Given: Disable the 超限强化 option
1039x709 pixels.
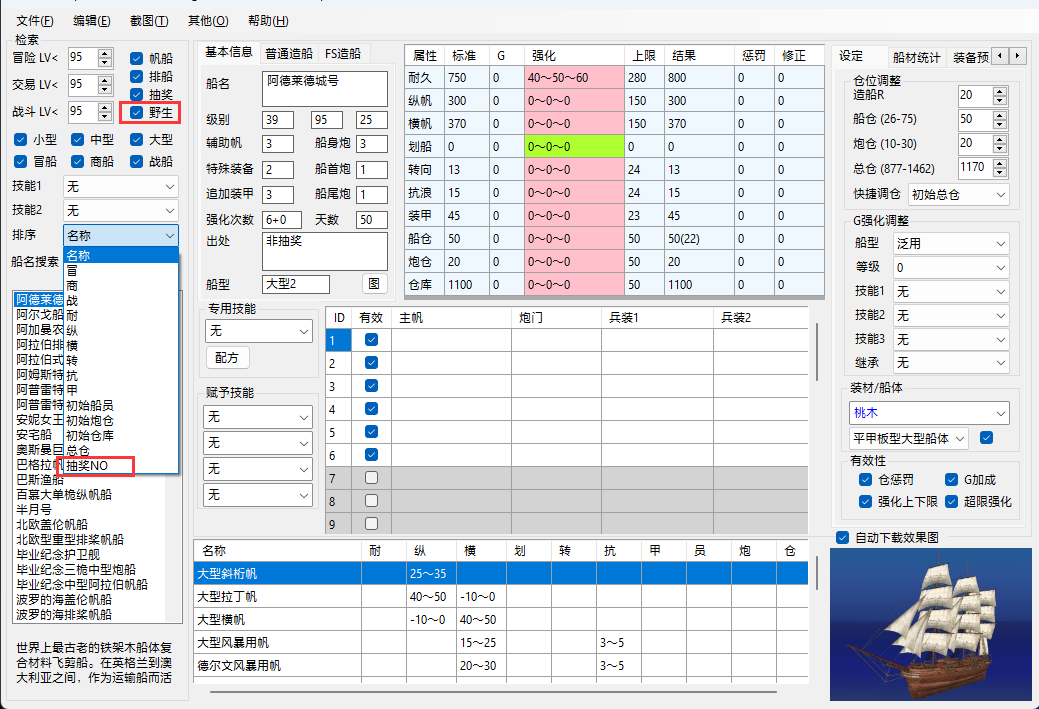Looking at the screenshot, I should click(x=951, y=501).
